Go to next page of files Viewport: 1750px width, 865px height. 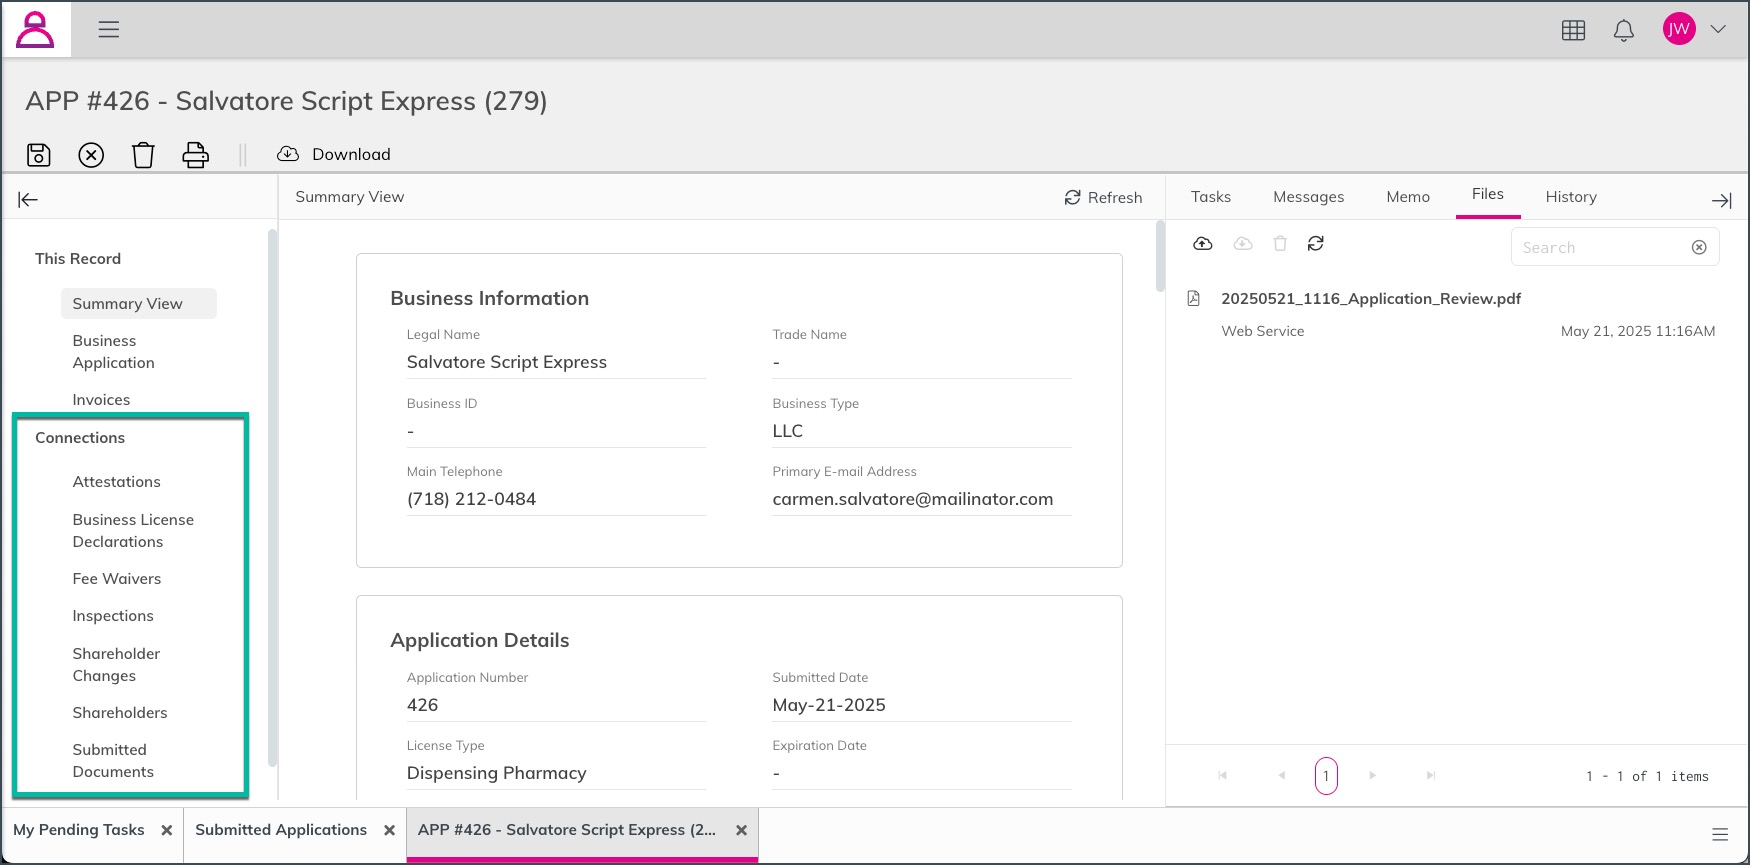[1372, 776]
